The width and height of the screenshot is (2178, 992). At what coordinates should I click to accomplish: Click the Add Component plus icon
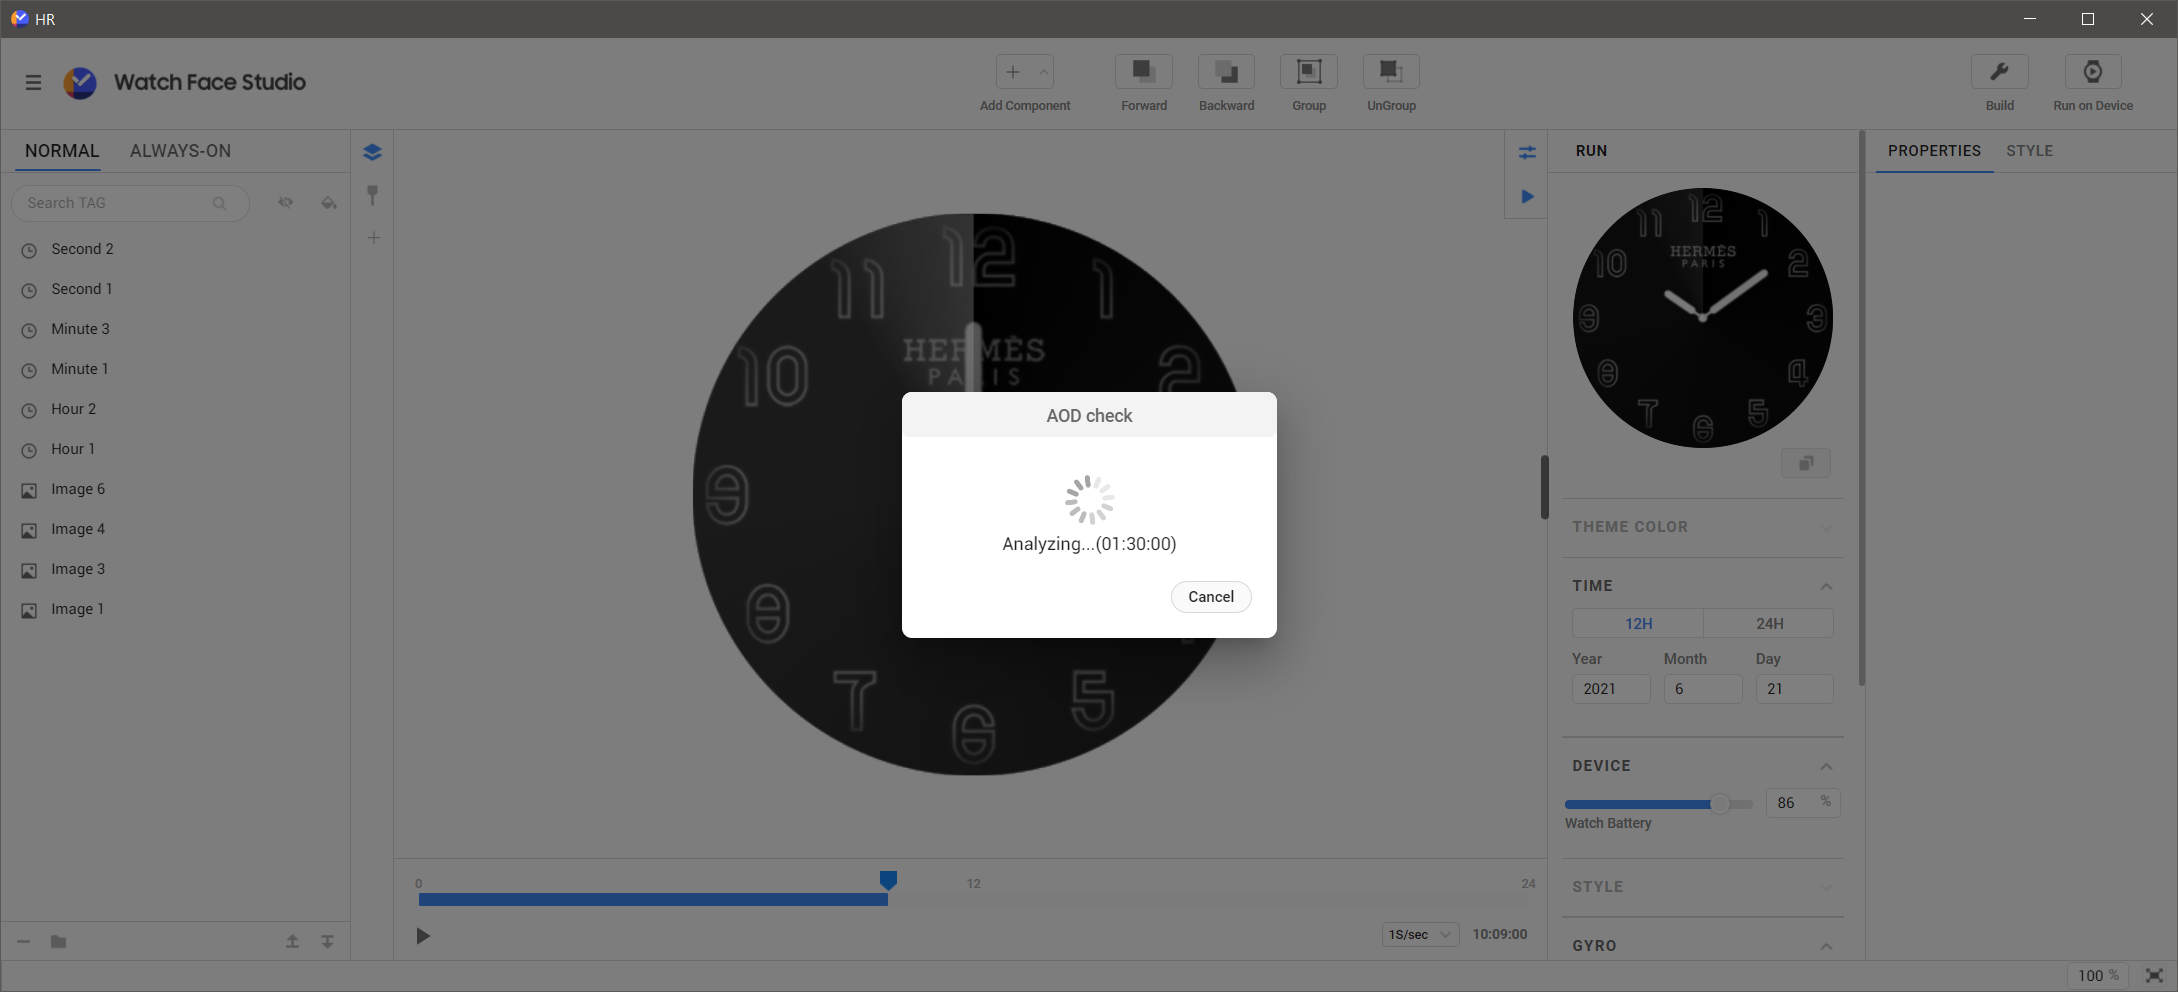pos(1013,72)
